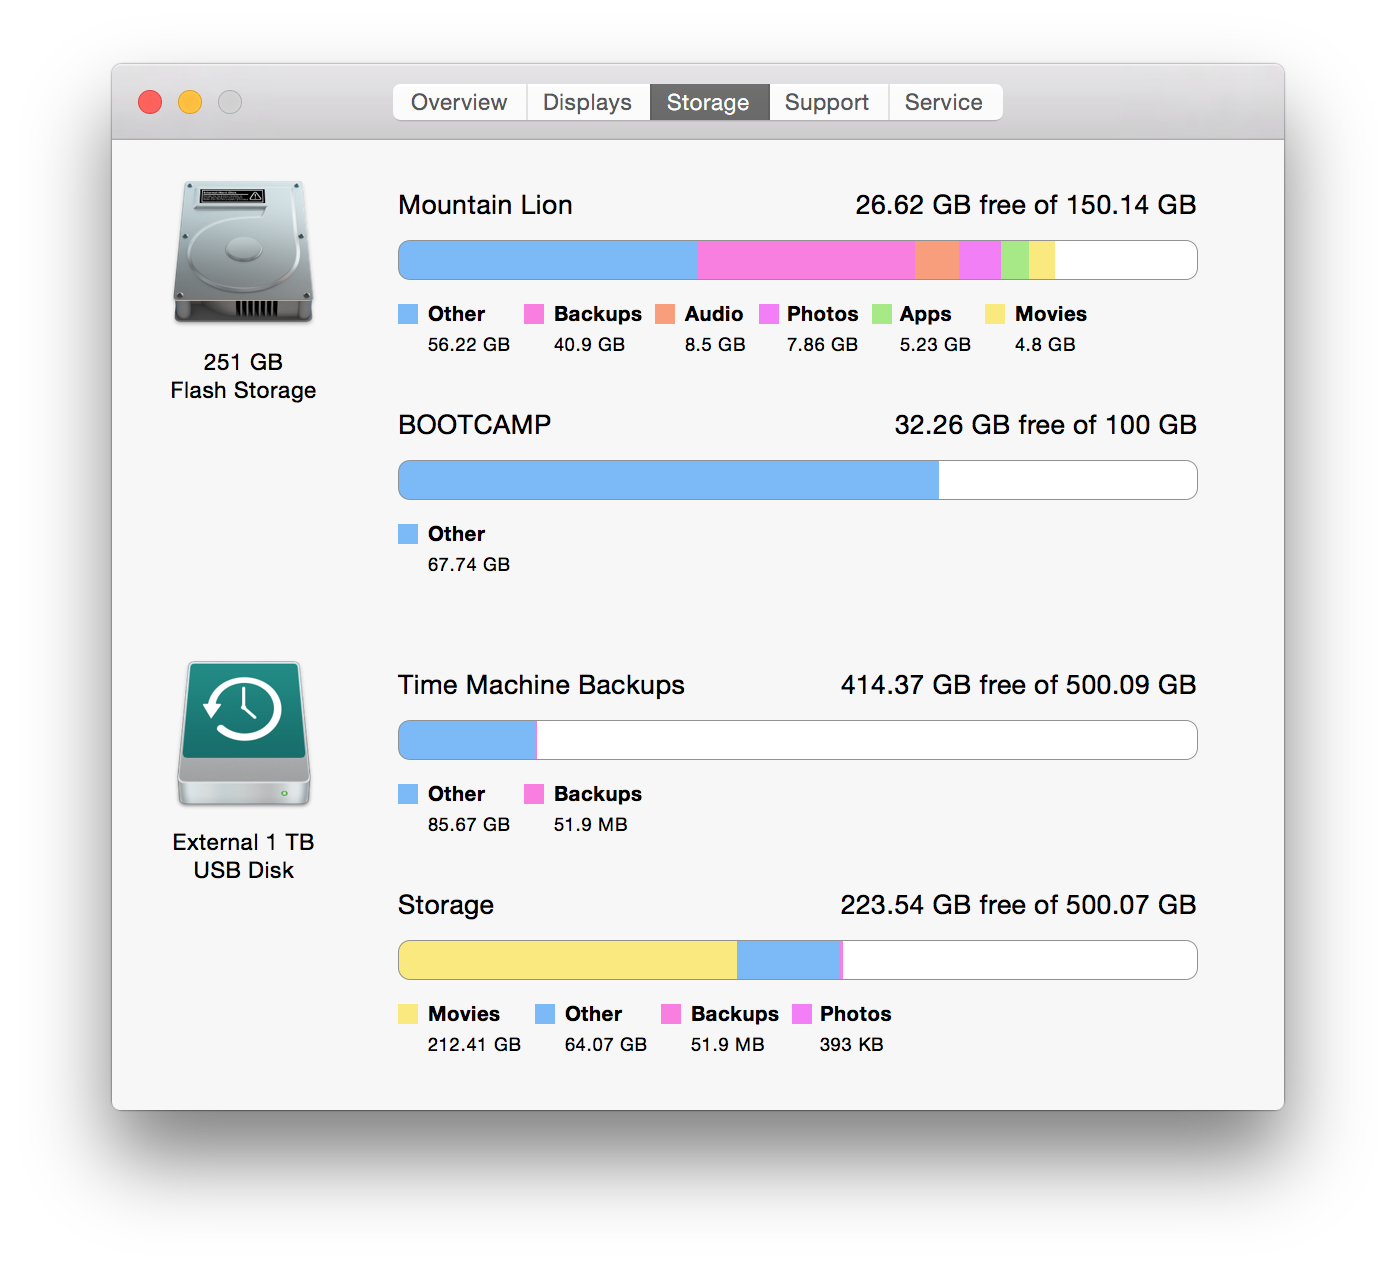Click the Time Machine Backups volume name
This screenshot has width=1396, height=1270.
(x=541, y=685)
